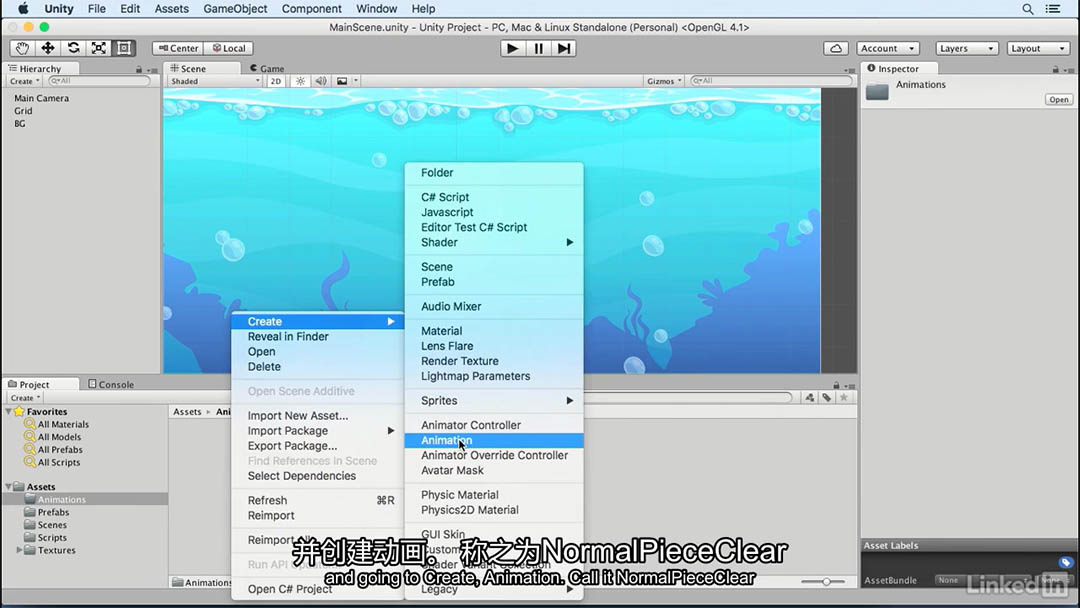Open the Account dropdown
The height and width of the screenshot is (608, 1080).
(x=888, y=48)
